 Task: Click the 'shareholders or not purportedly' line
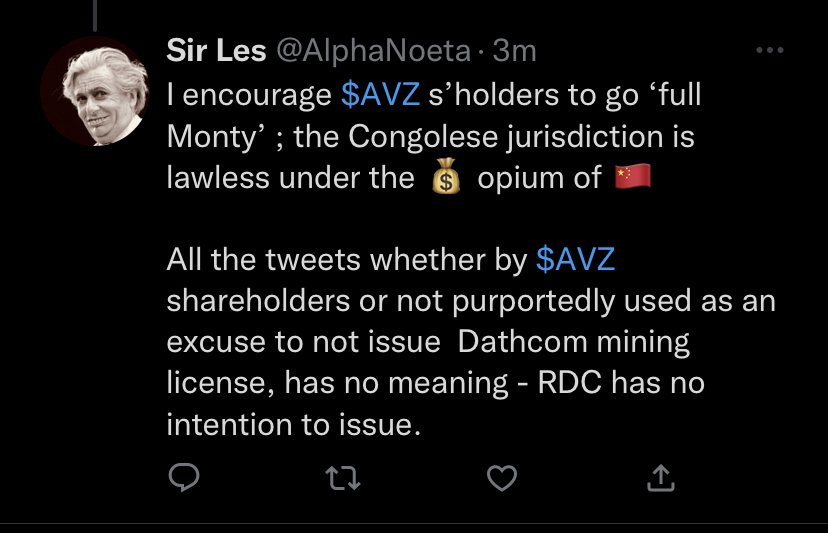[400, 301]
